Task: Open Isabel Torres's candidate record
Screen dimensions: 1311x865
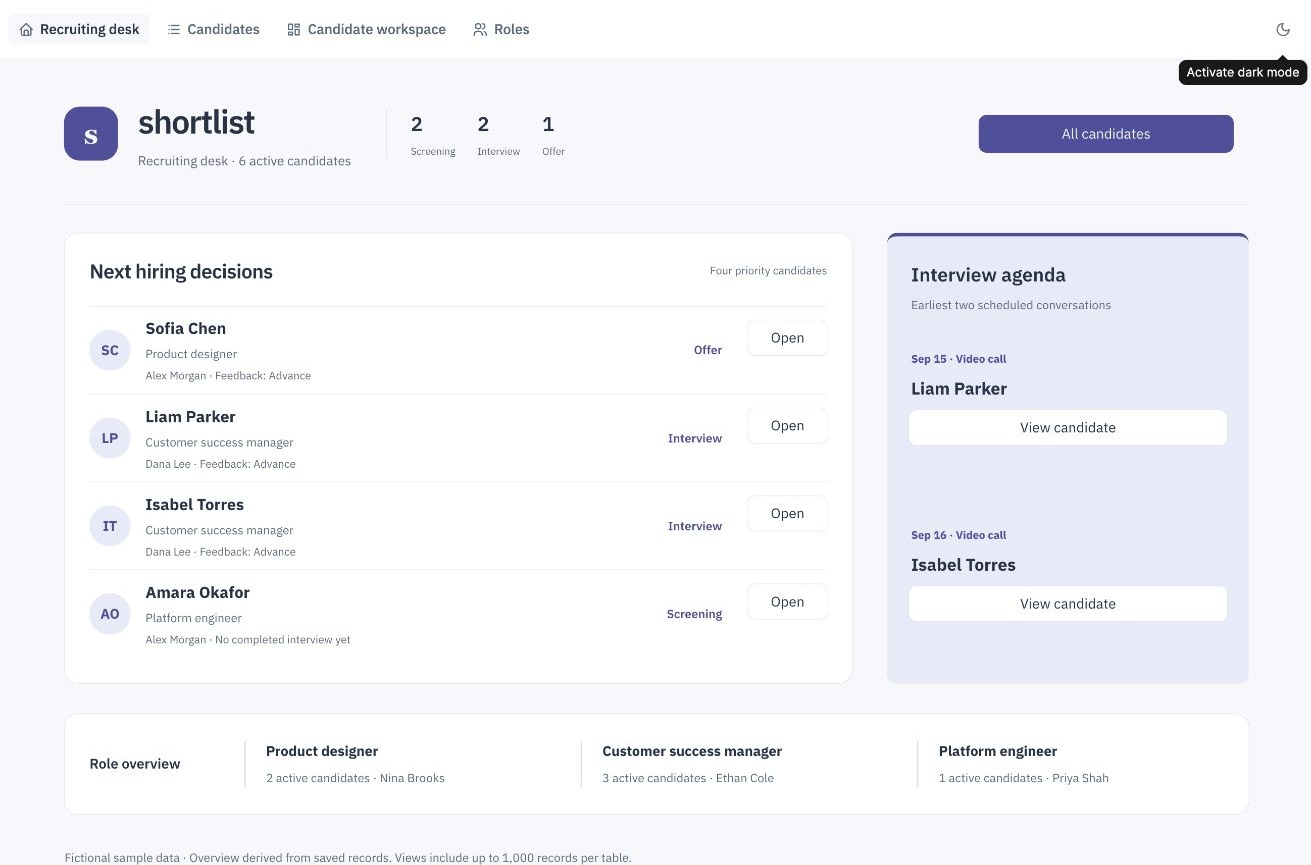Action: [x=787, y=514]
